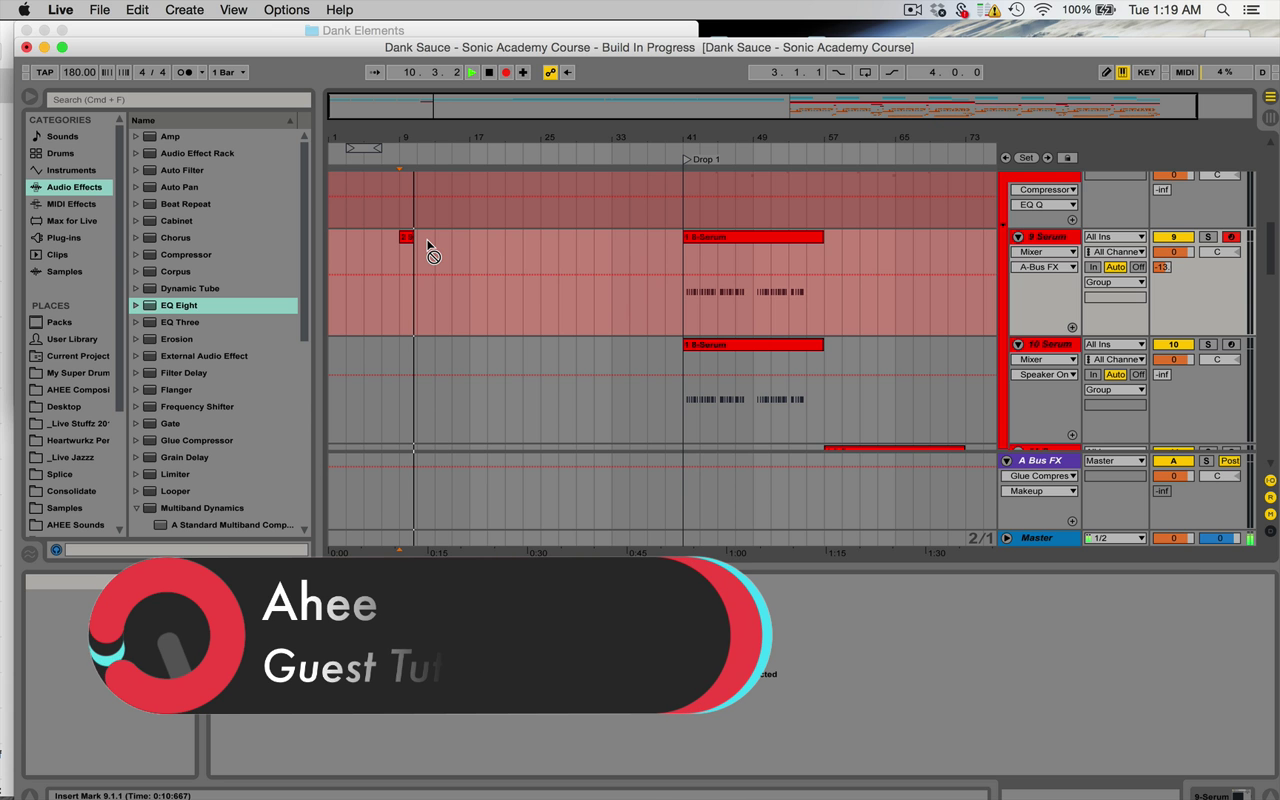Enable the Follow playback button
The height and width of the screenshot is (800, 1280).
(374, 72)
